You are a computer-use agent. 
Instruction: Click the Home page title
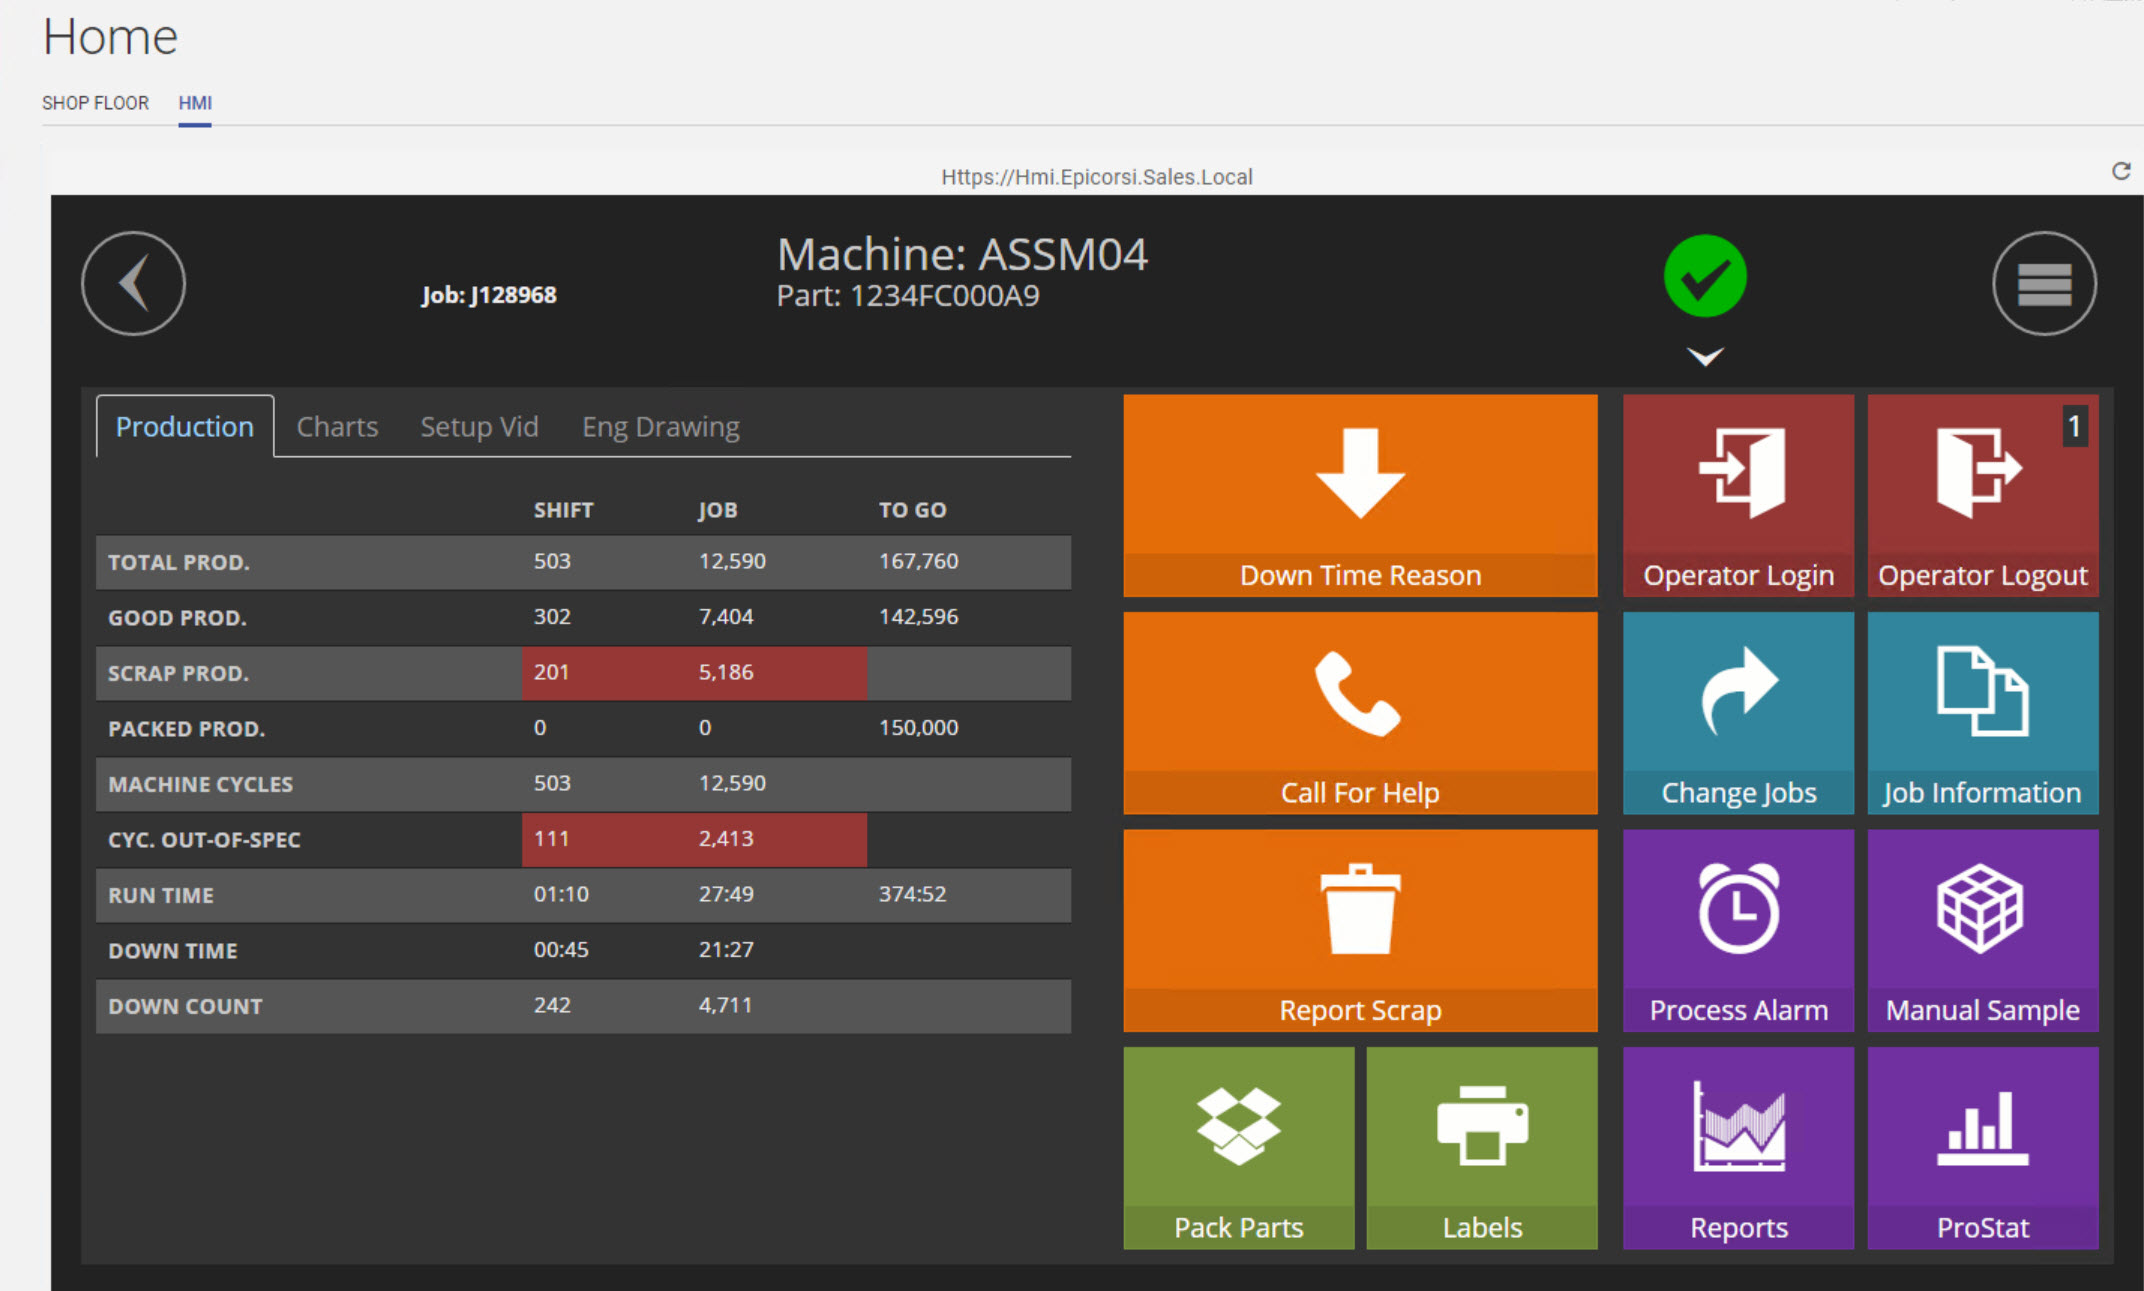(x=110, y=37)
